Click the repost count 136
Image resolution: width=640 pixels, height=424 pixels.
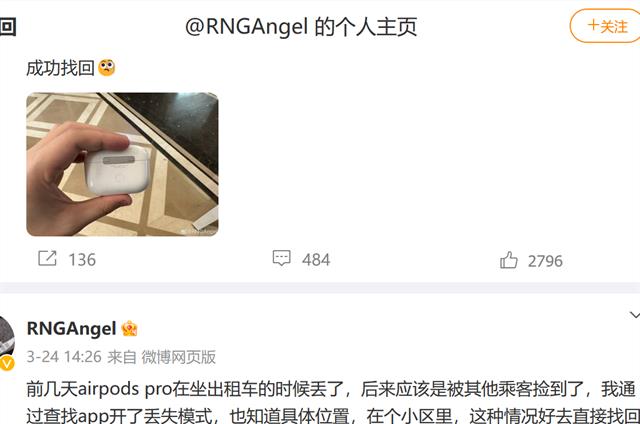tap(82, 260)
